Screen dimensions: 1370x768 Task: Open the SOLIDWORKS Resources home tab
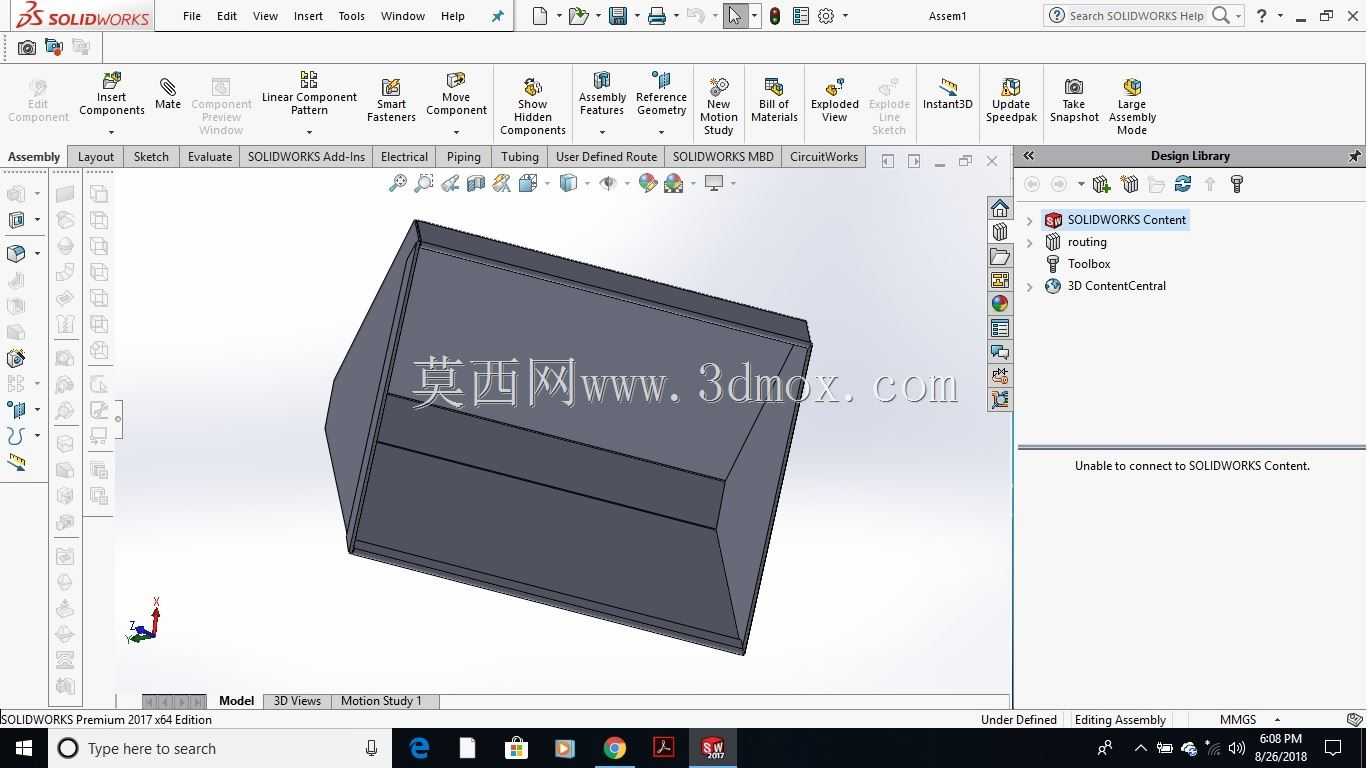(x=1000, y=208)
